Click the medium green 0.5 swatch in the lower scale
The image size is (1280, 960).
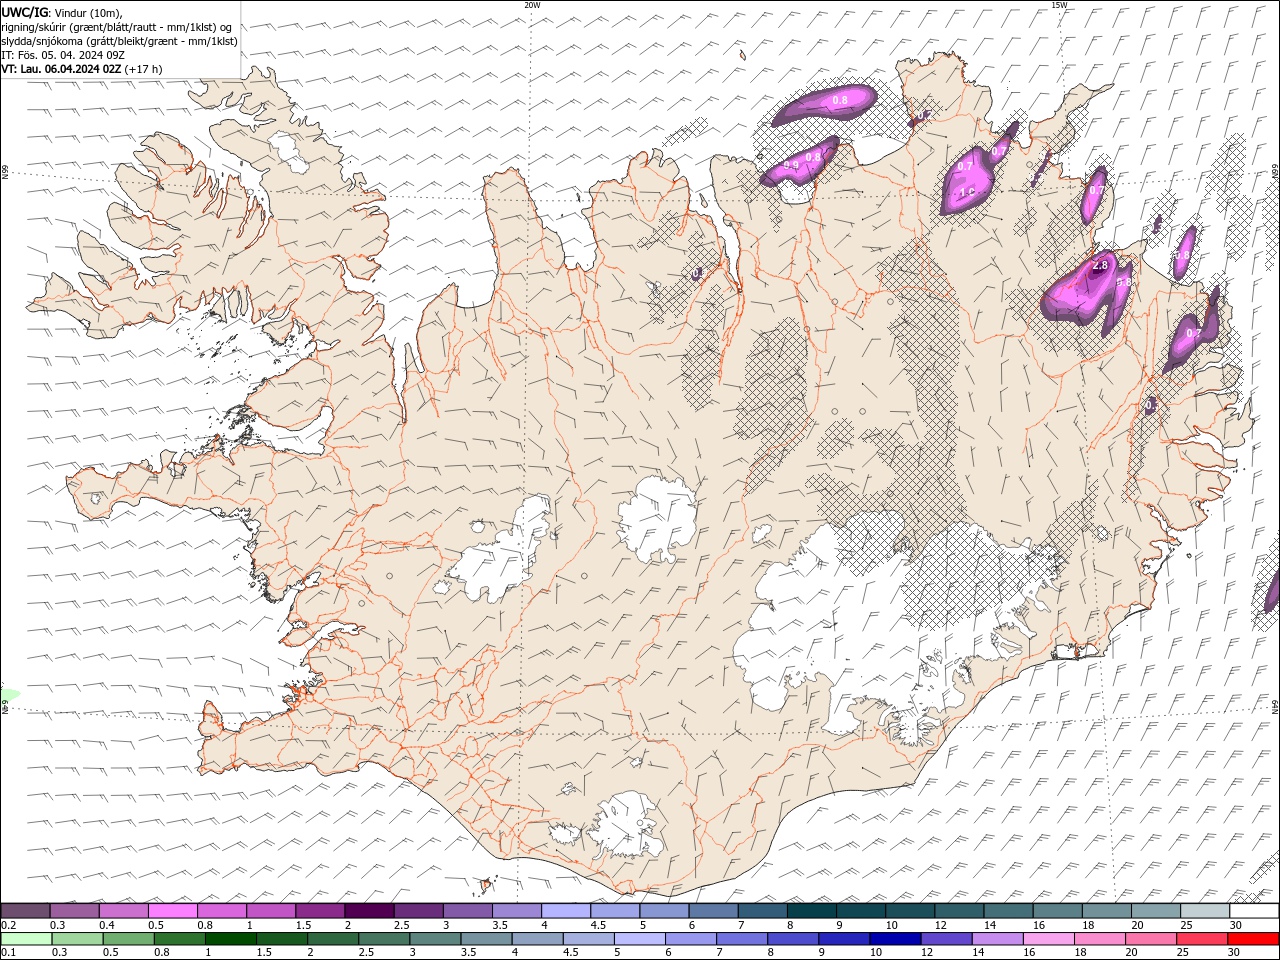(129, 939)
